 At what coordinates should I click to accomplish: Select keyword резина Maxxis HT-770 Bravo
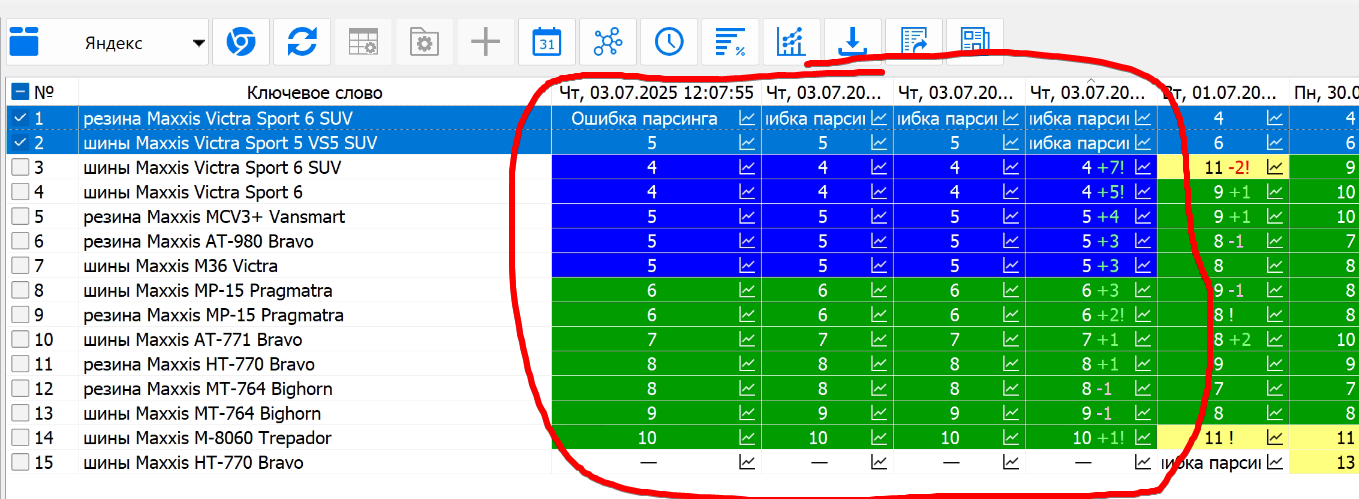tap(199, 364)
